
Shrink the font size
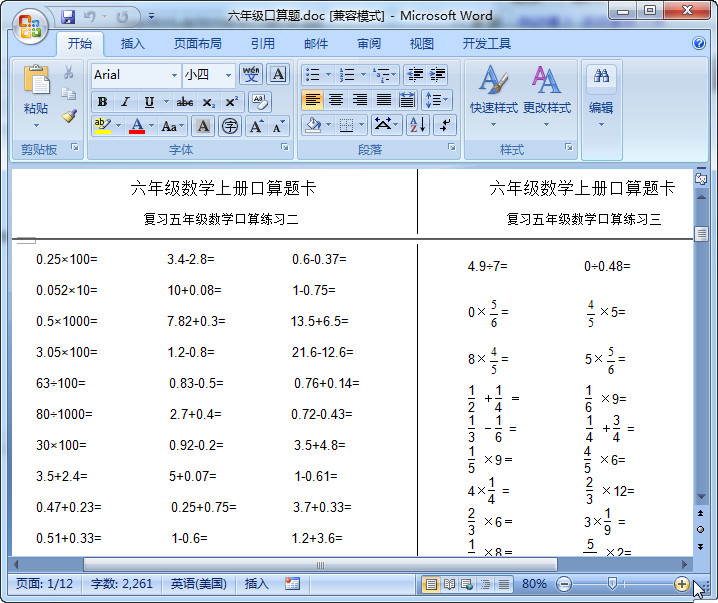pos(278,126)
